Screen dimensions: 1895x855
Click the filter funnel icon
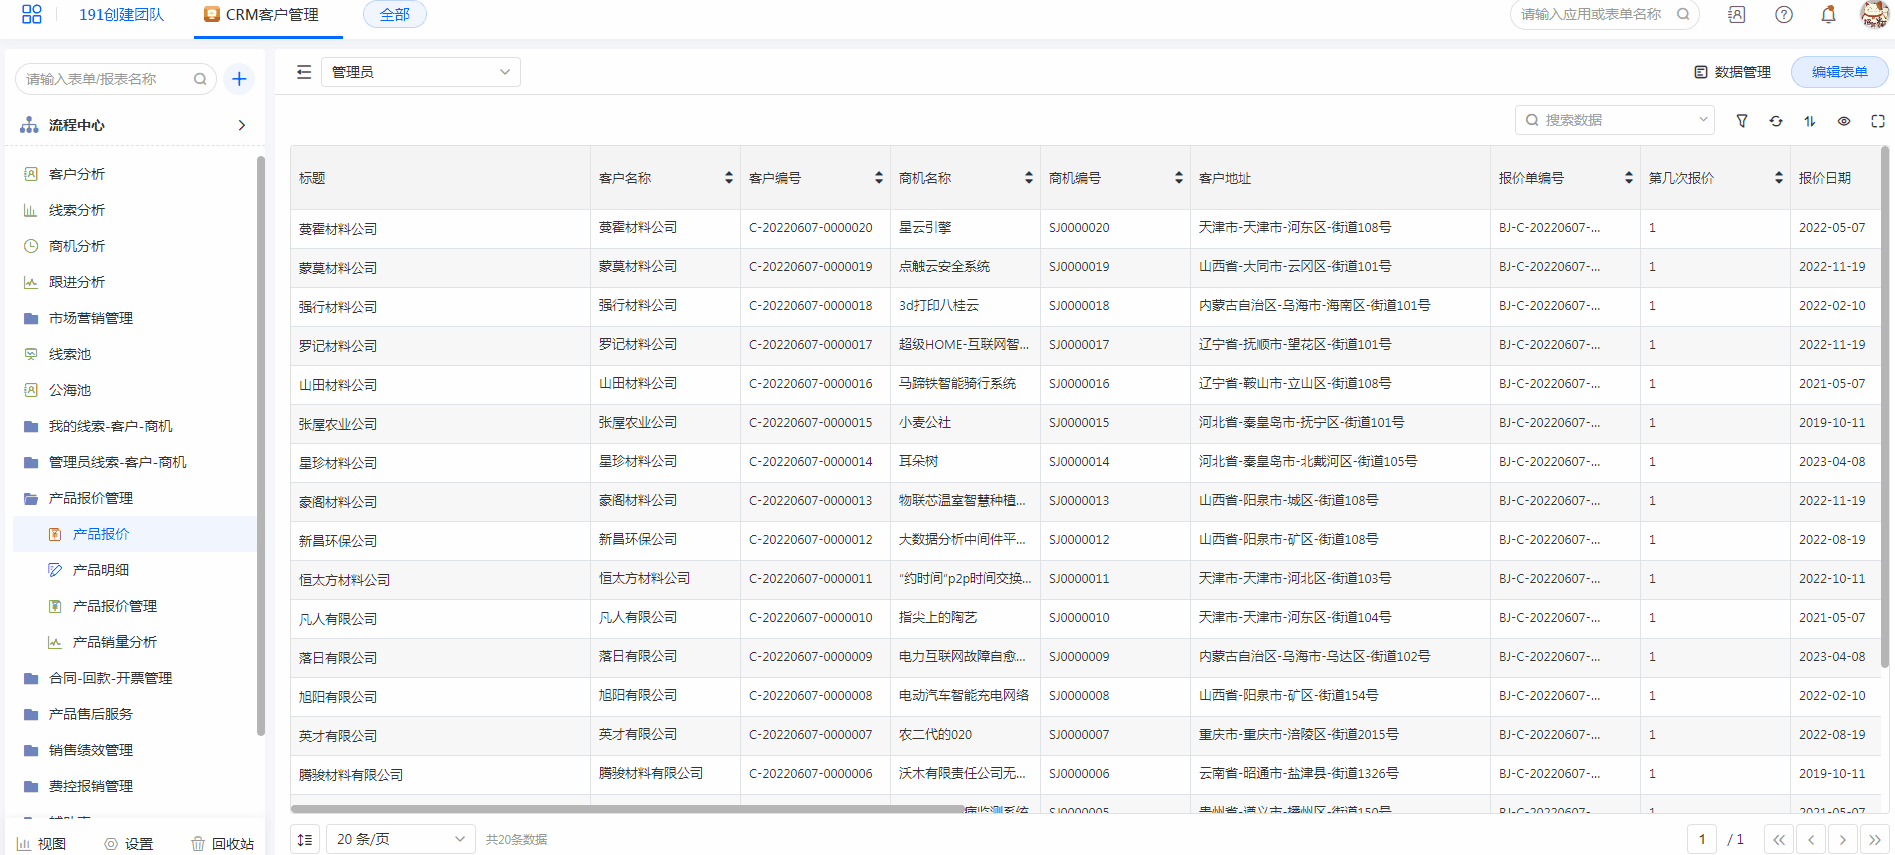coord(1742,121)
